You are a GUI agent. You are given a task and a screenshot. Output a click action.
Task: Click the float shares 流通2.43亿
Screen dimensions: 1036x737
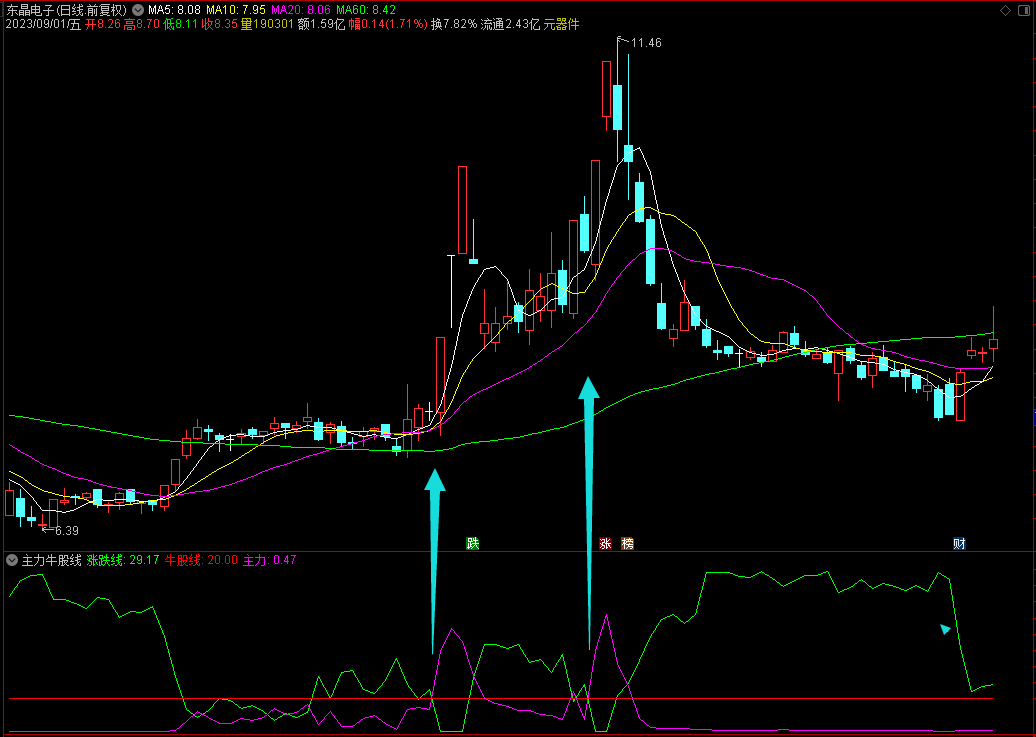(510, 24)
